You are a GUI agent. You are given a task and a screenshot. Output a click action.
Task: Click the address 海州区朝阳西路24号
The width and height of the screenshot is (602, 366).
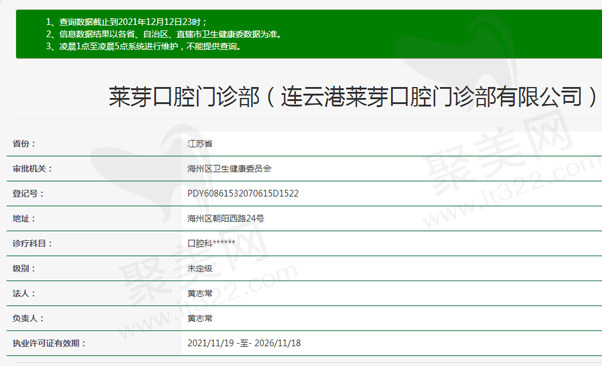pos(226,219)
